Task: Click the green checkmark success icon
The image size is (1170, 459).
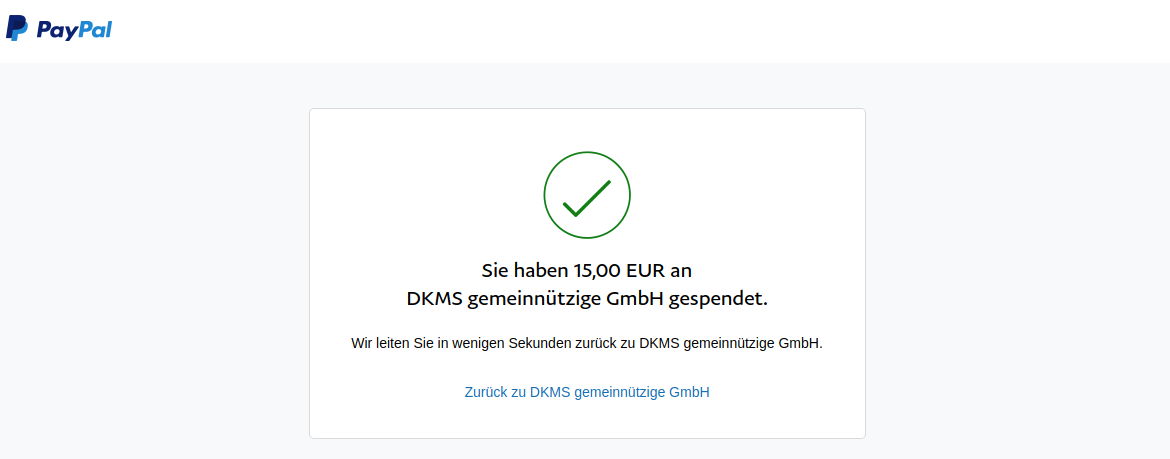Action: click(x=587, y=196)
